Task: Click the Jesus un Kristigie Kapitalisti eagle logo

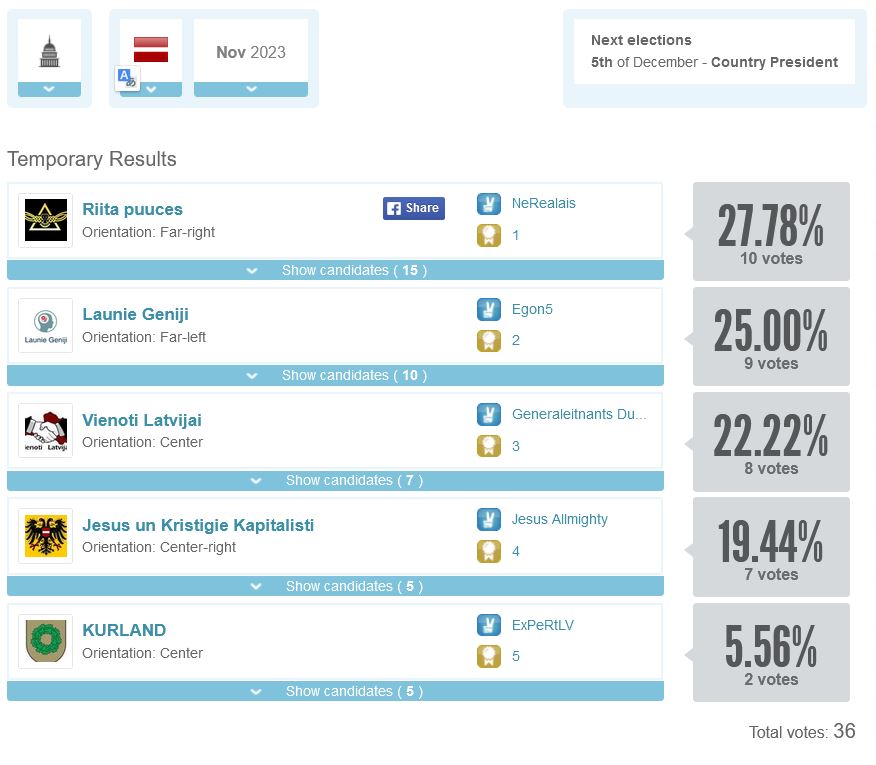Action: click(45, 536)
